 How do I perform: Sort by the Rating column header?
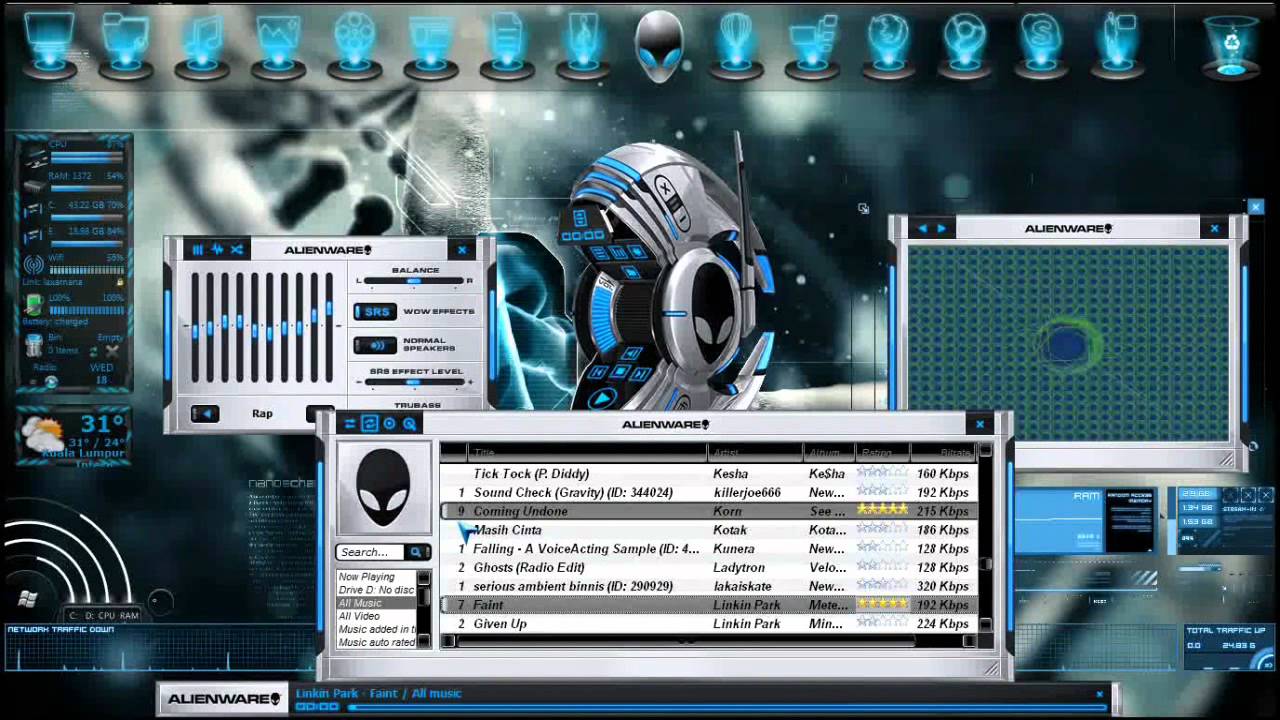tap(882, 453)
